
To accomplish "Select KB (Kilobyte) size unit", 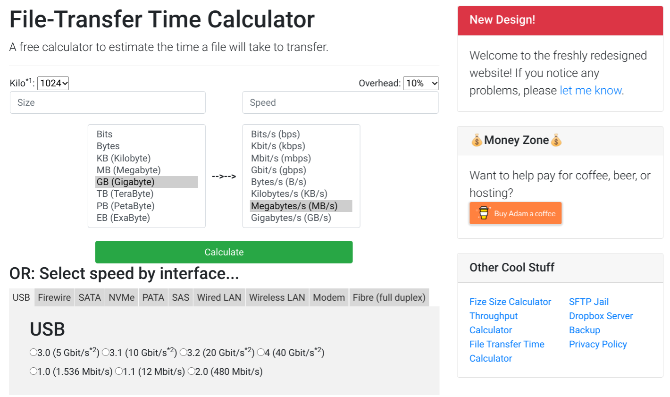I will point(147,158).
